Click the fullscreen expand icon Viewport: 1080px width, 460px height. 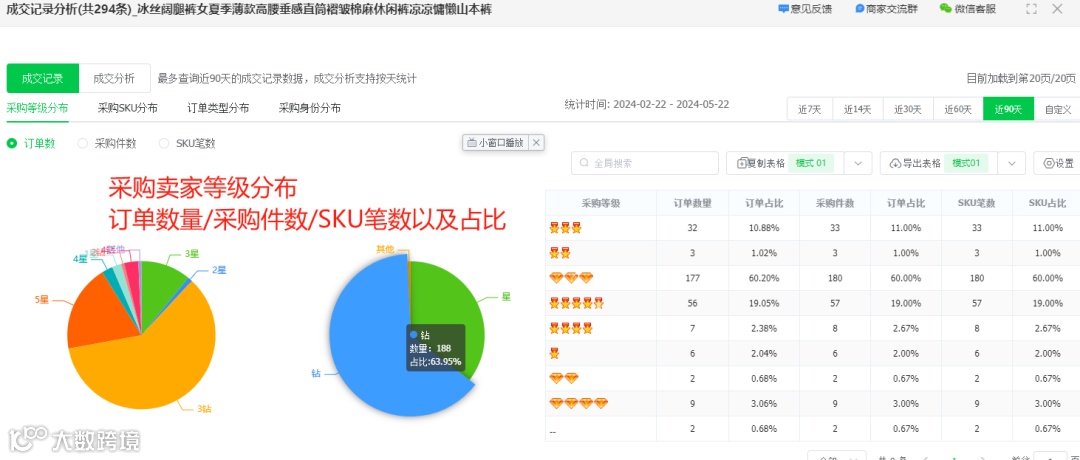1031,9
